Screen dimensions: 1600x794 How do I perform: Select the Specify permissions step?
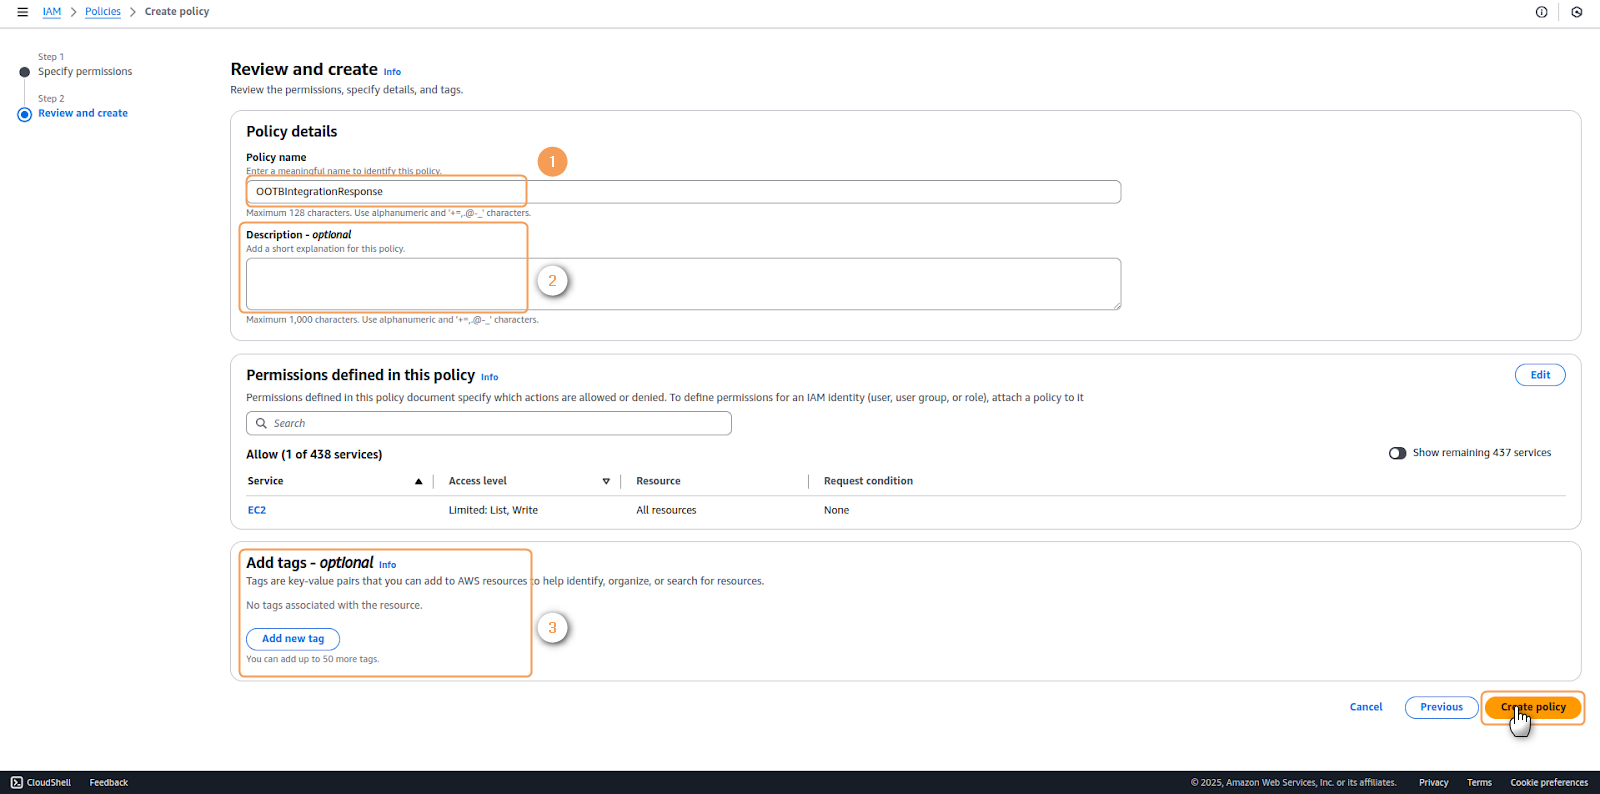pyautogui.click(x=84, y=72)
